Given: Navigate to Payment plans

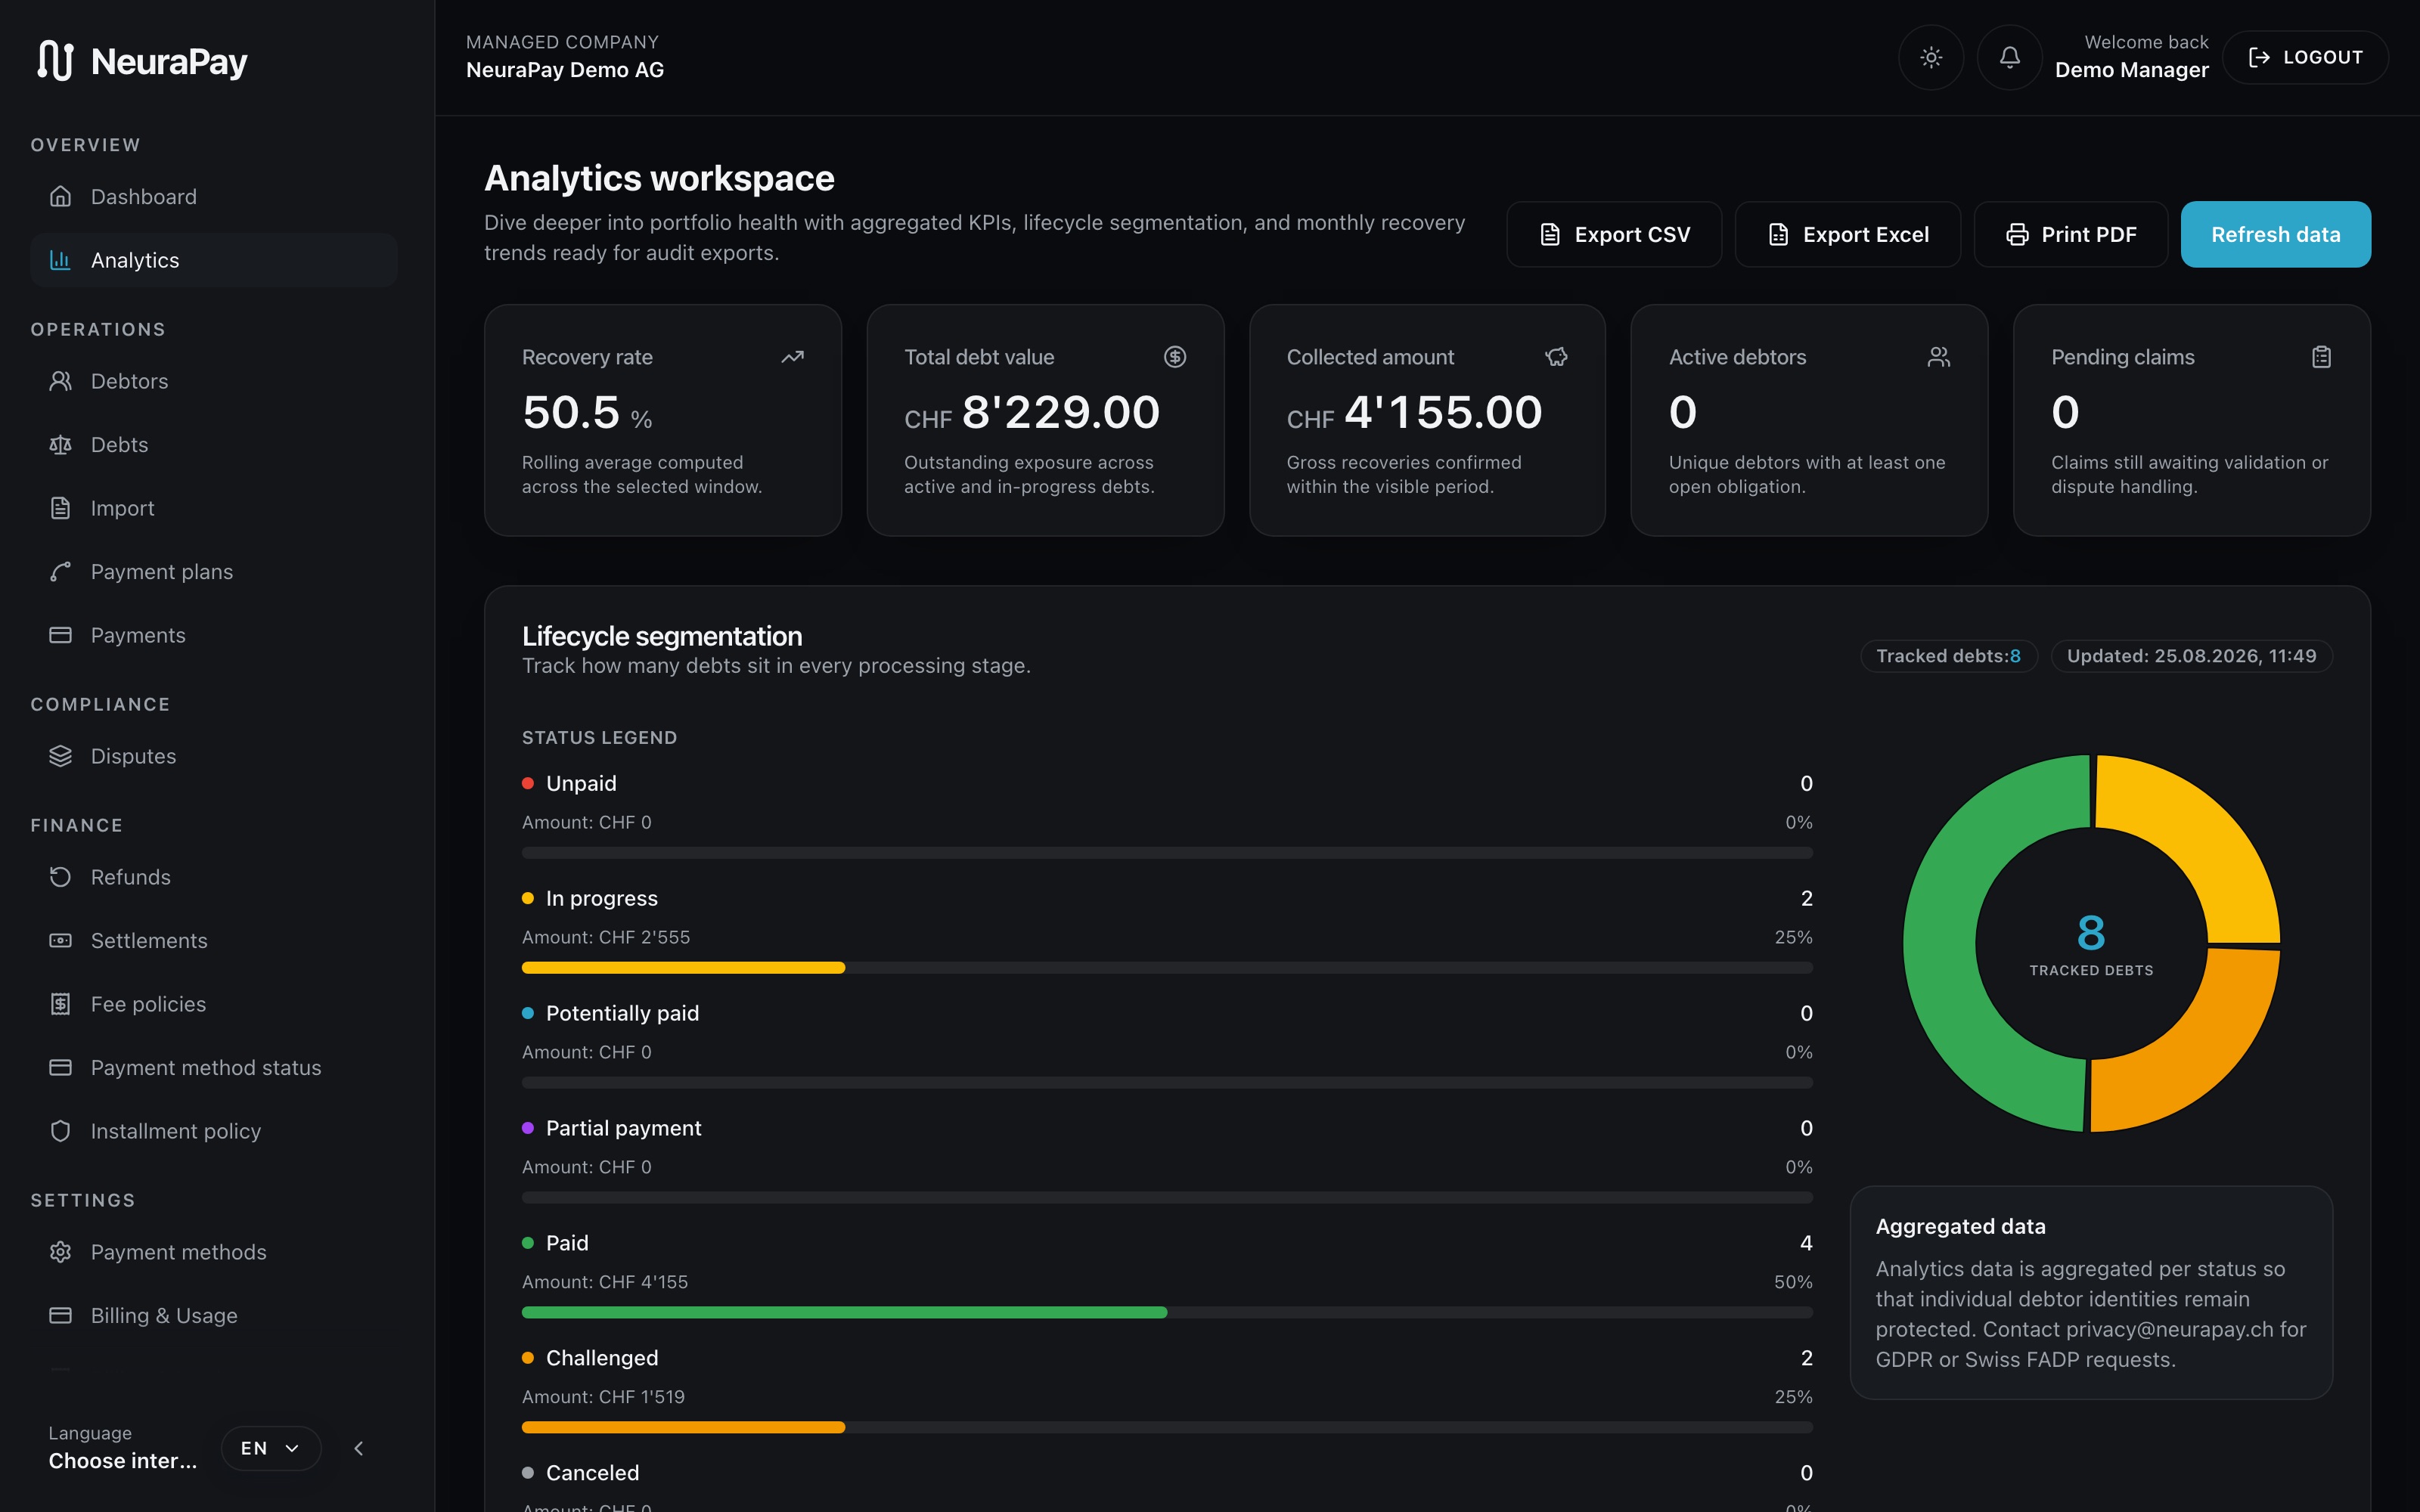Looking at the screenshot, I should (x=214, y=572).
